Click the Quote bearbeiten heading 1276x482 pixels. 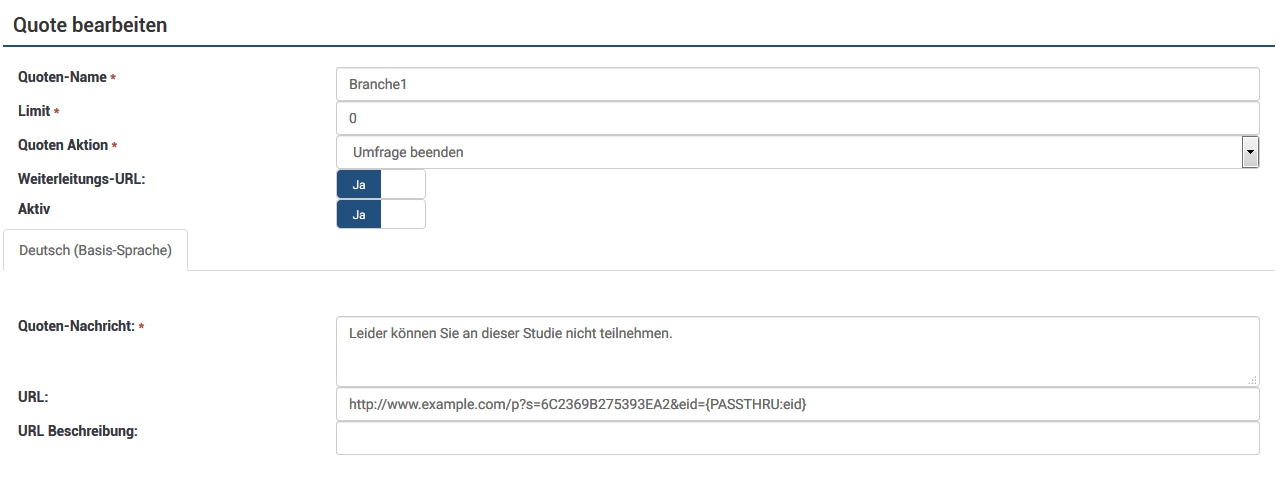tap(90, 25)
